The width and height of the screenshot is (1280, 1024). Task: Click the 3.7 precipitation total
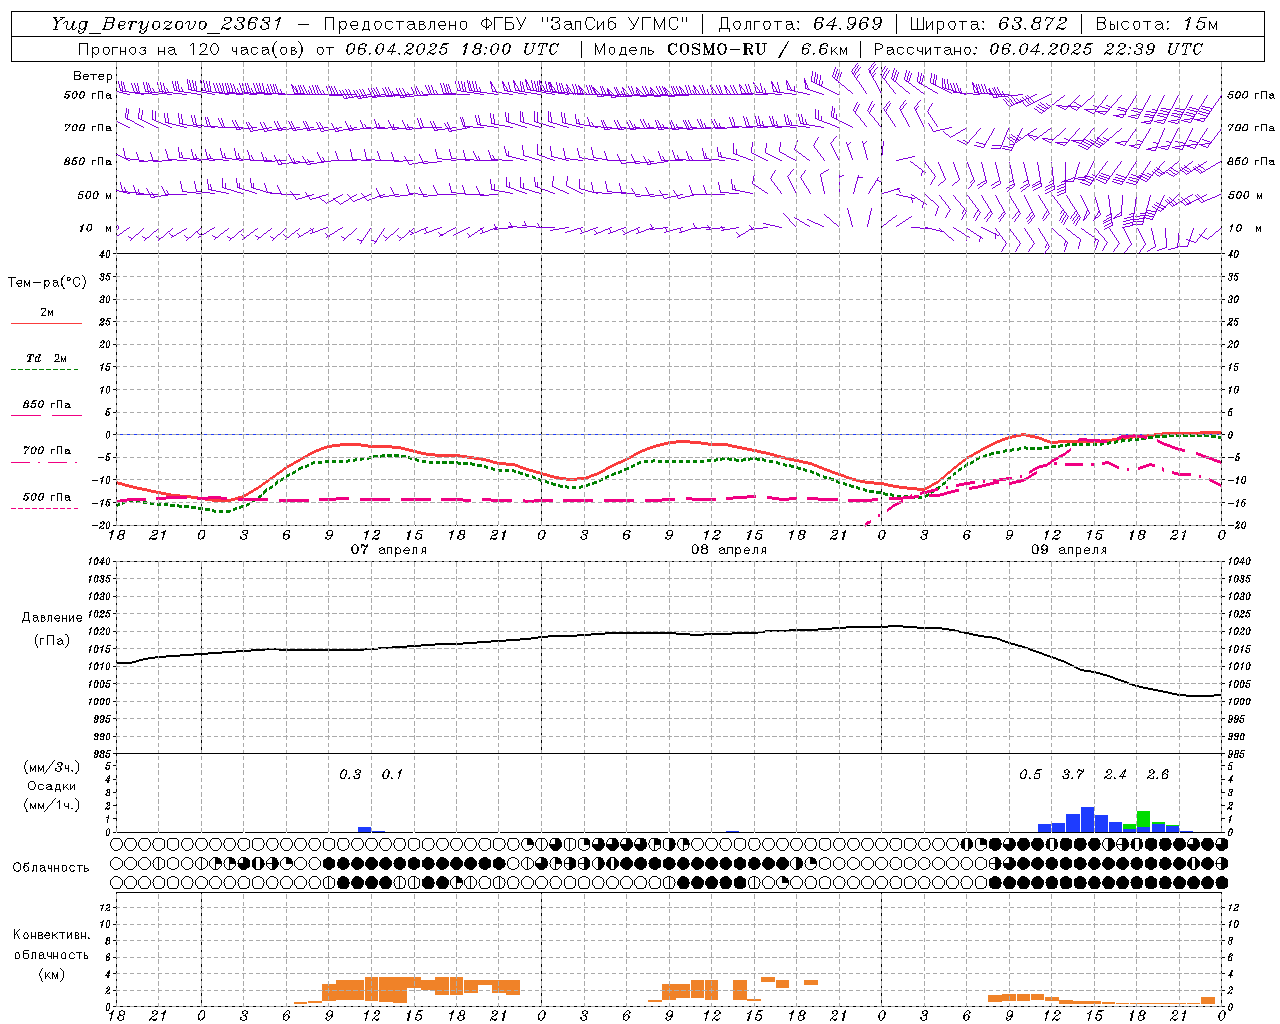pyautogui.click(x=1073, y=775)
